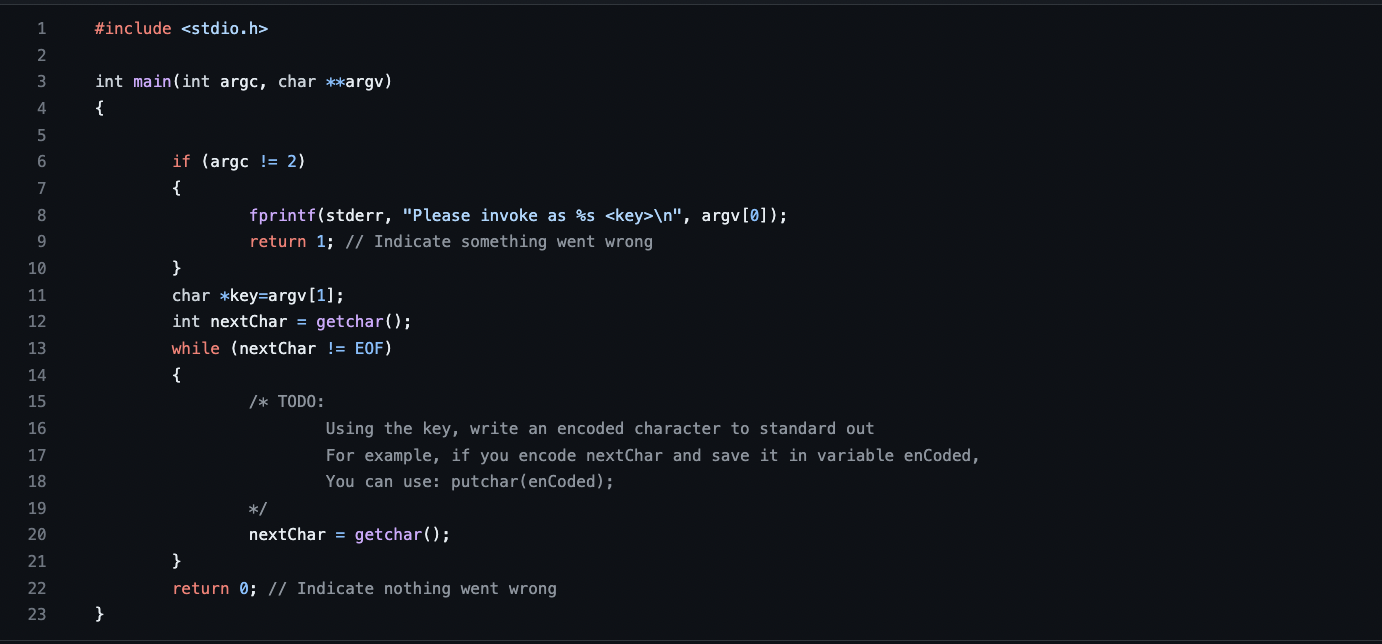Click the "Indicate nothing went wrong" comment
Screen dimensions: 1382x644
pyautogui.click(x=412, y=589)
